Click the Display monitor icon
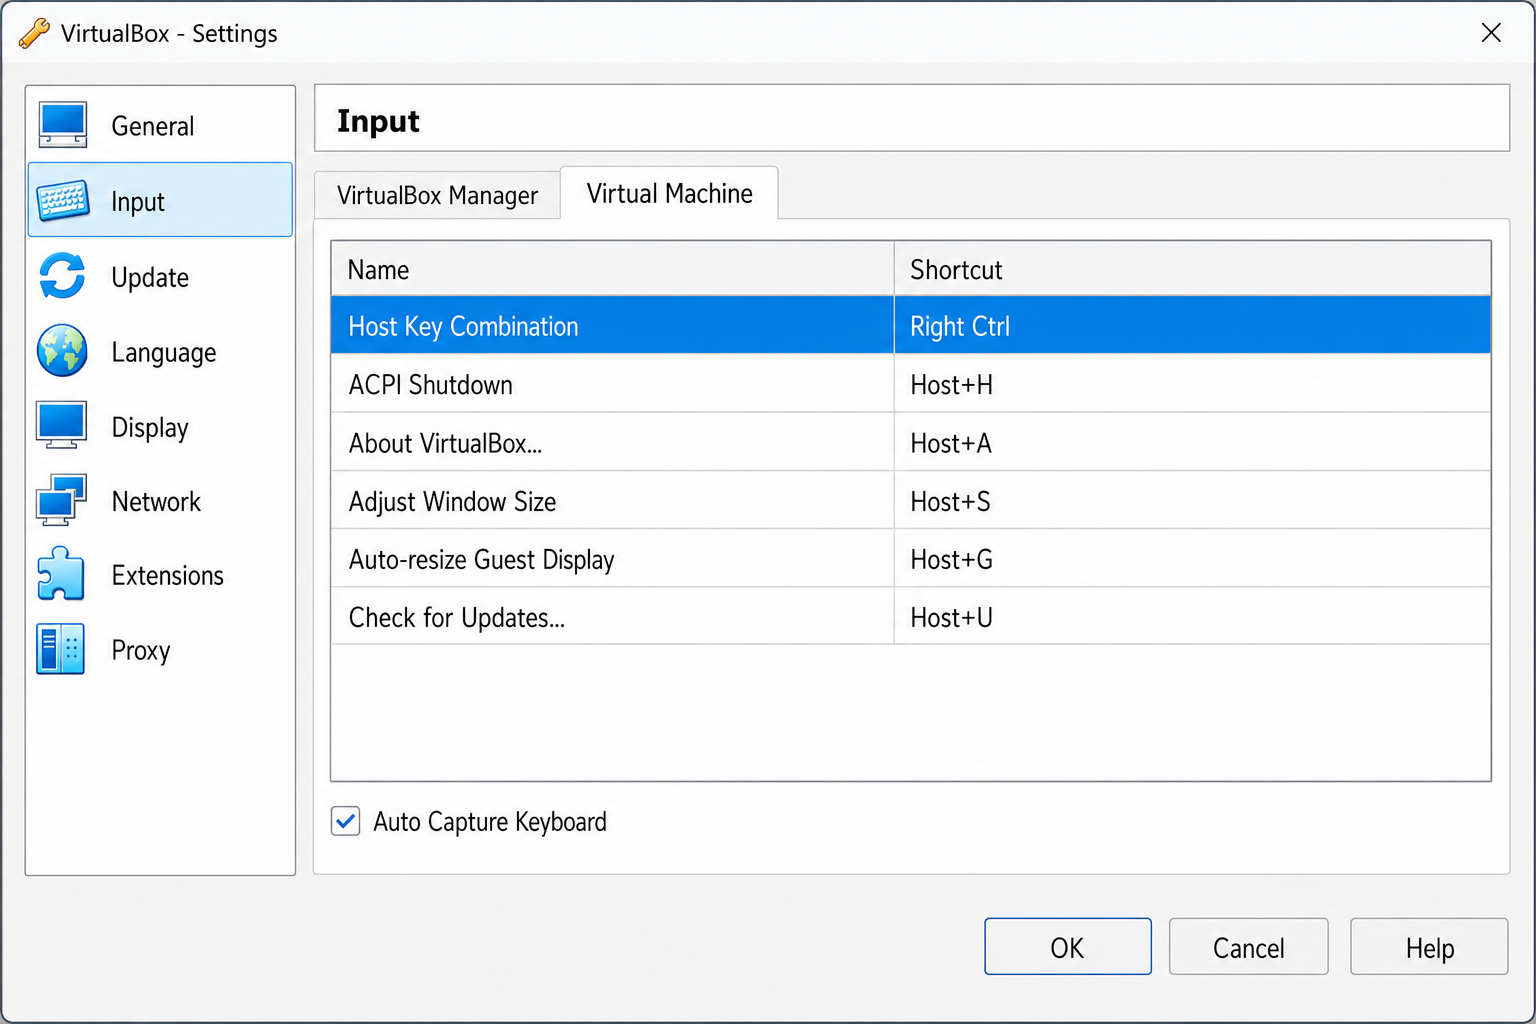The height and width of the screenshot is (1024, 1536). (62, 426)
